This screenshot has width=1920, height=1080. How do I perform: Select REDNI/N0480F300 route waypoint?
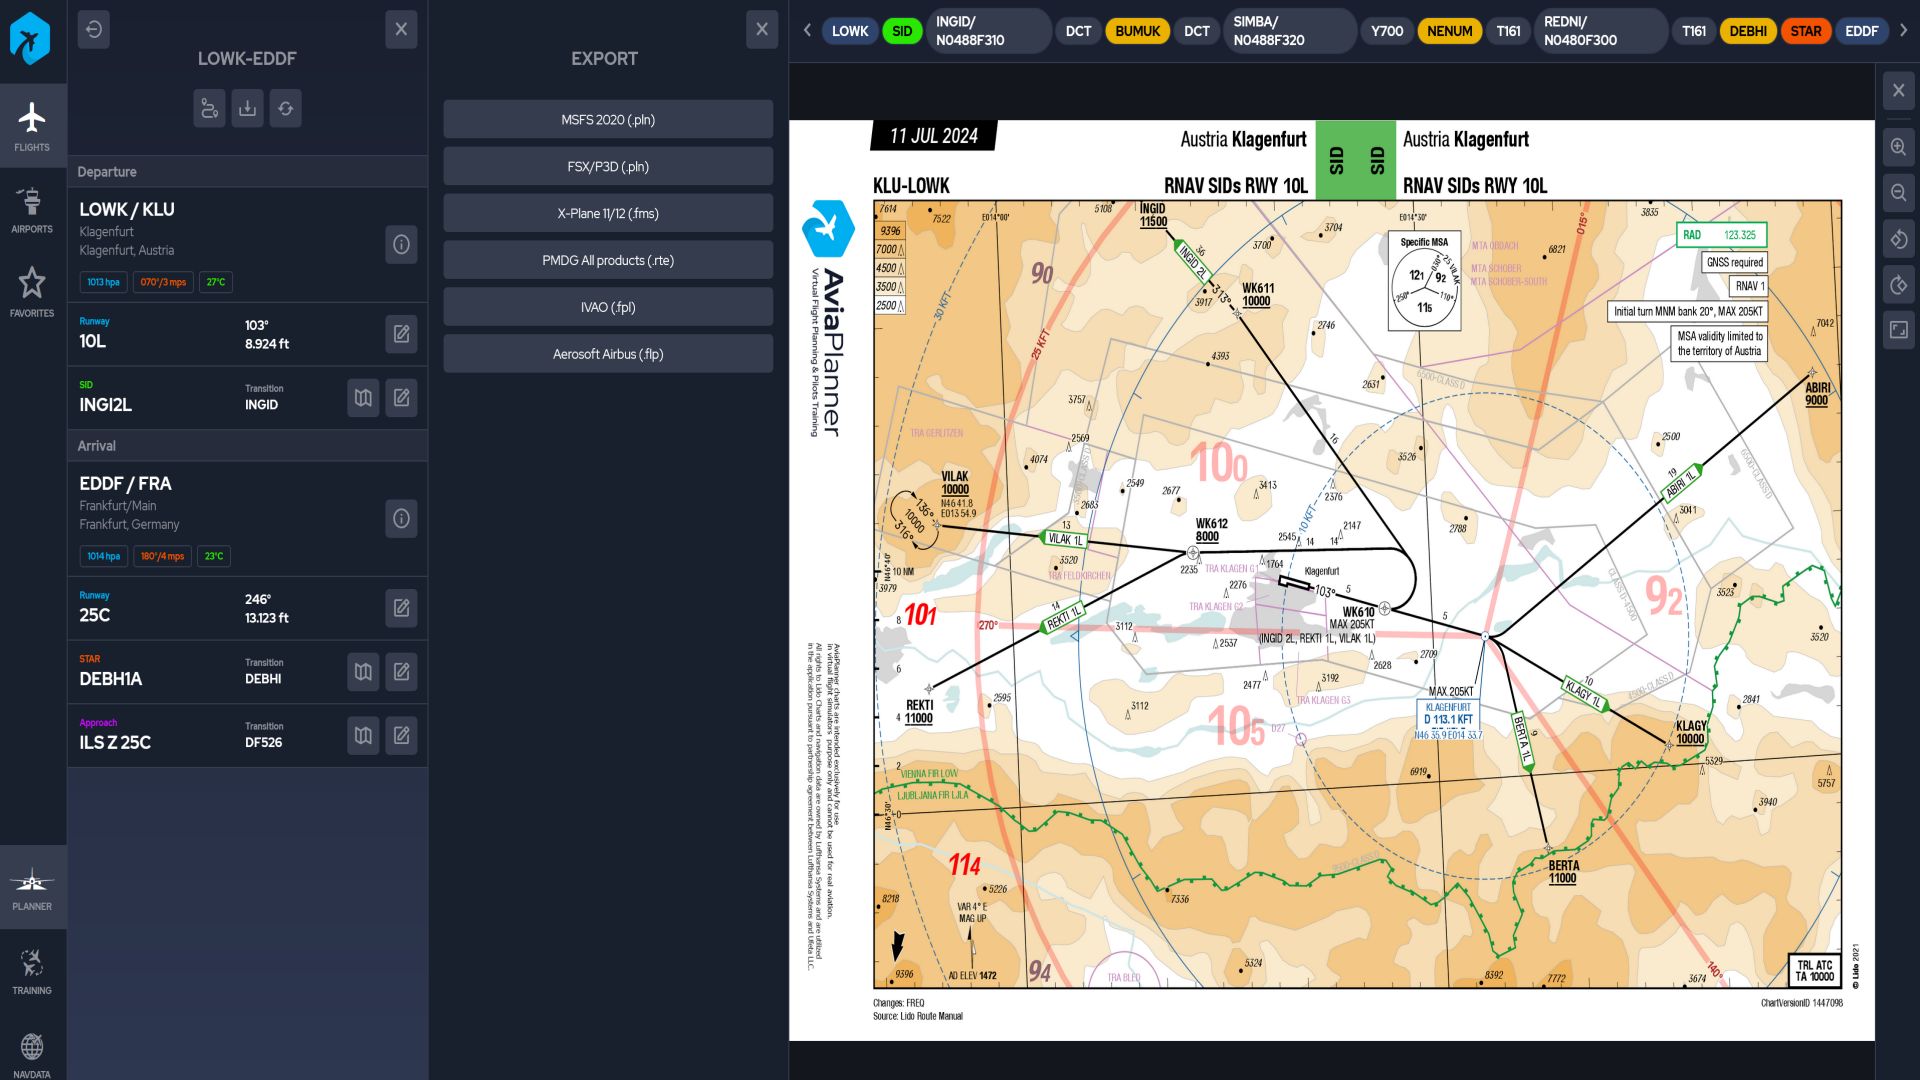1600,31
